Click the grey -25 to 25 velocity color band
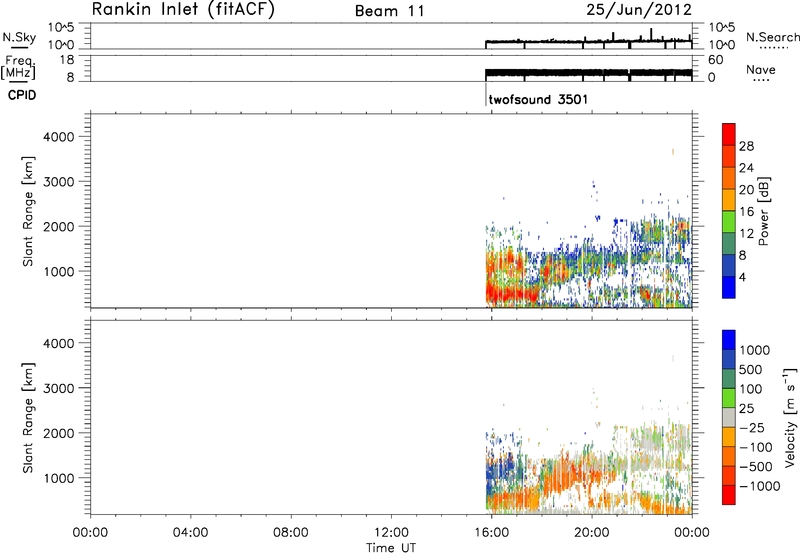Image resolution: width=800 pixels, height=554 pixels. [x=729, y=418]
